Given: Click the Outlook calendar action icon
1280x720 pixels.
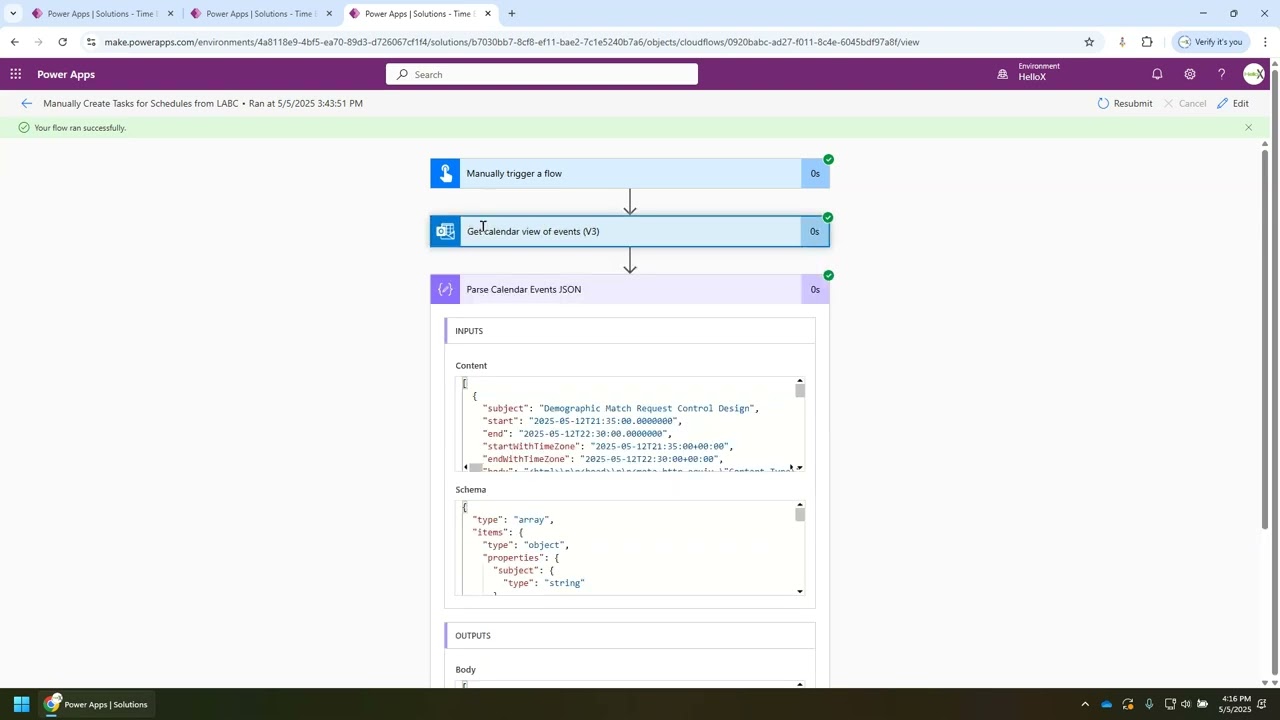Looking at the screenshot, I should click(445, 231).
